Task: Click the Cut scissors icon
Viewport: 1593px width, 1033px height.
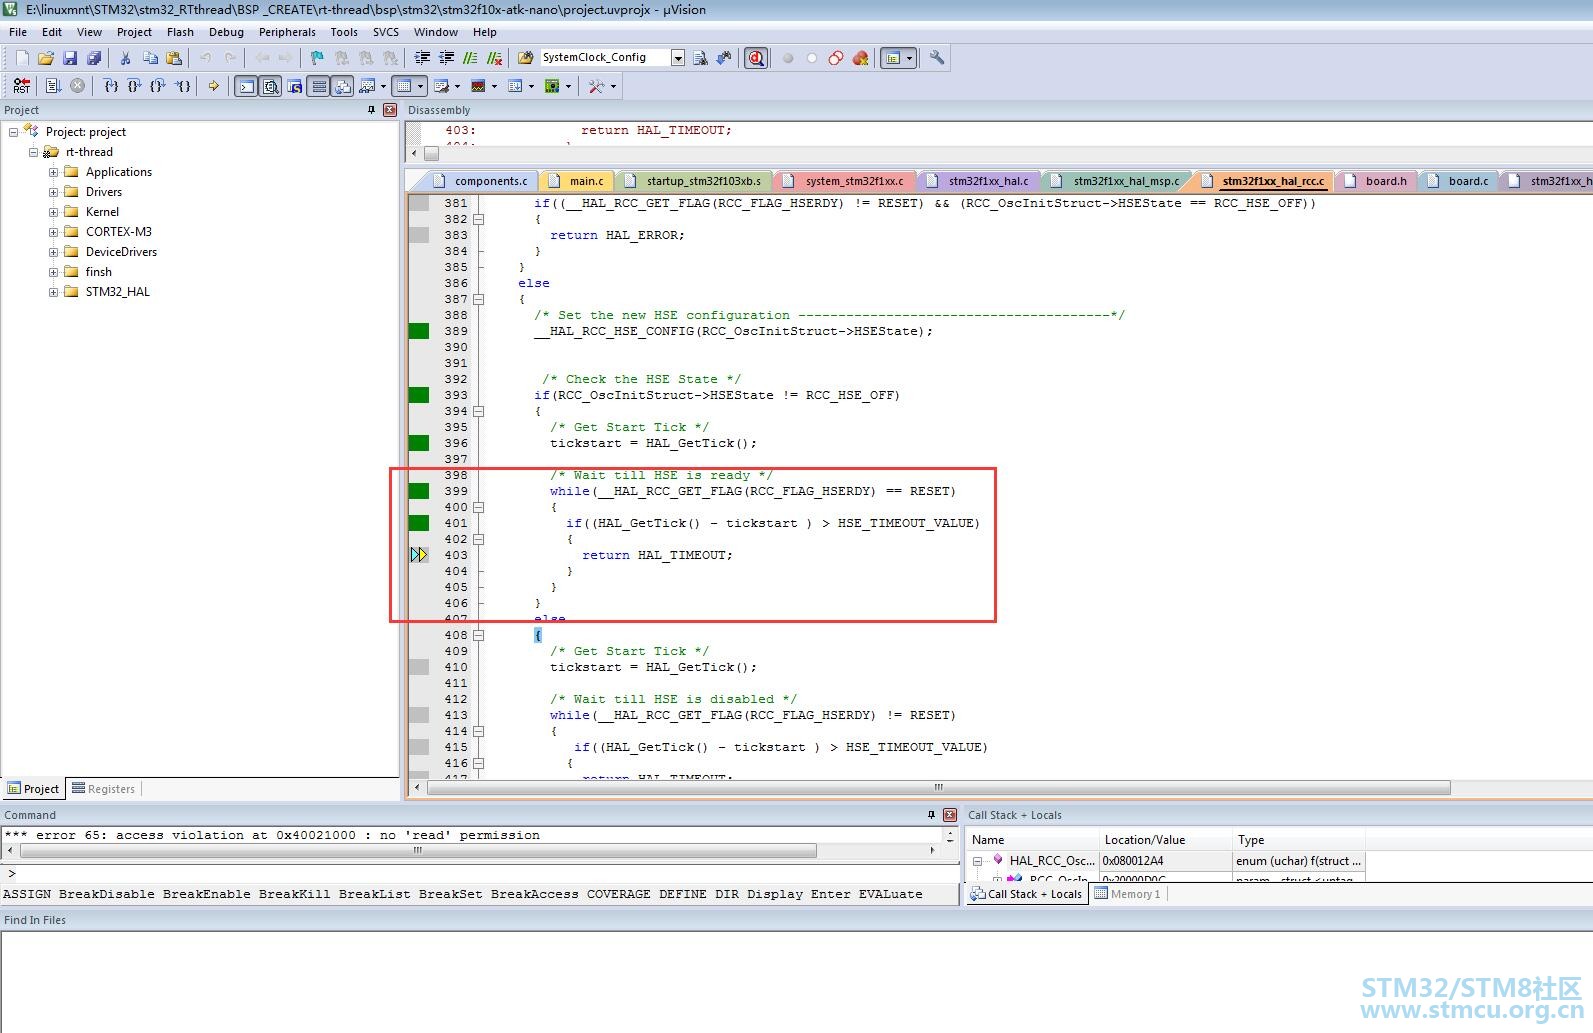Action: click(x=125, y=58)
